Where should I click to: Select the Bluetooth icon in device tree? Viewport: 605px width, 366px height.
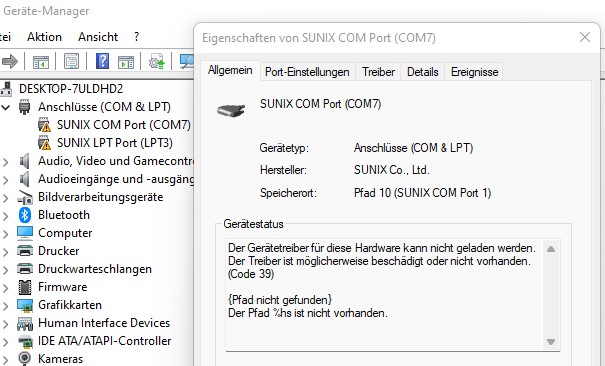click(25, 215)
